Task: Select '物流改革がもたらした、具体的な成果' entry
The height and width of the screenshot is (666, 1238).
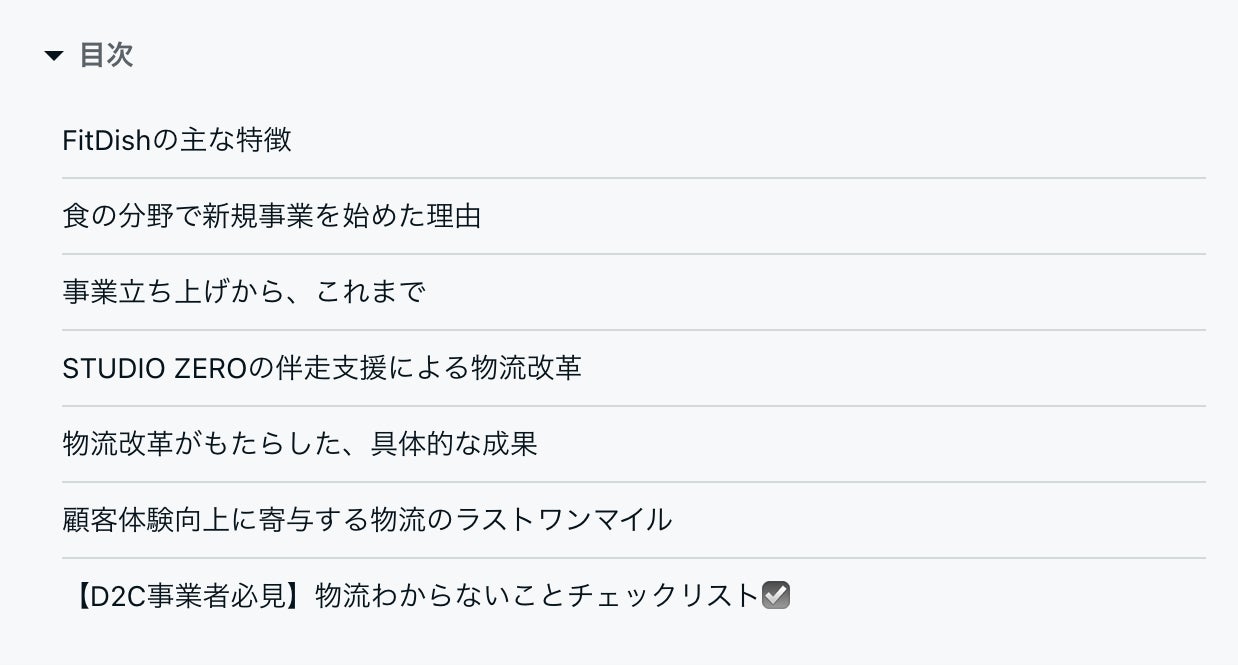Action: [x=299, y=444]
